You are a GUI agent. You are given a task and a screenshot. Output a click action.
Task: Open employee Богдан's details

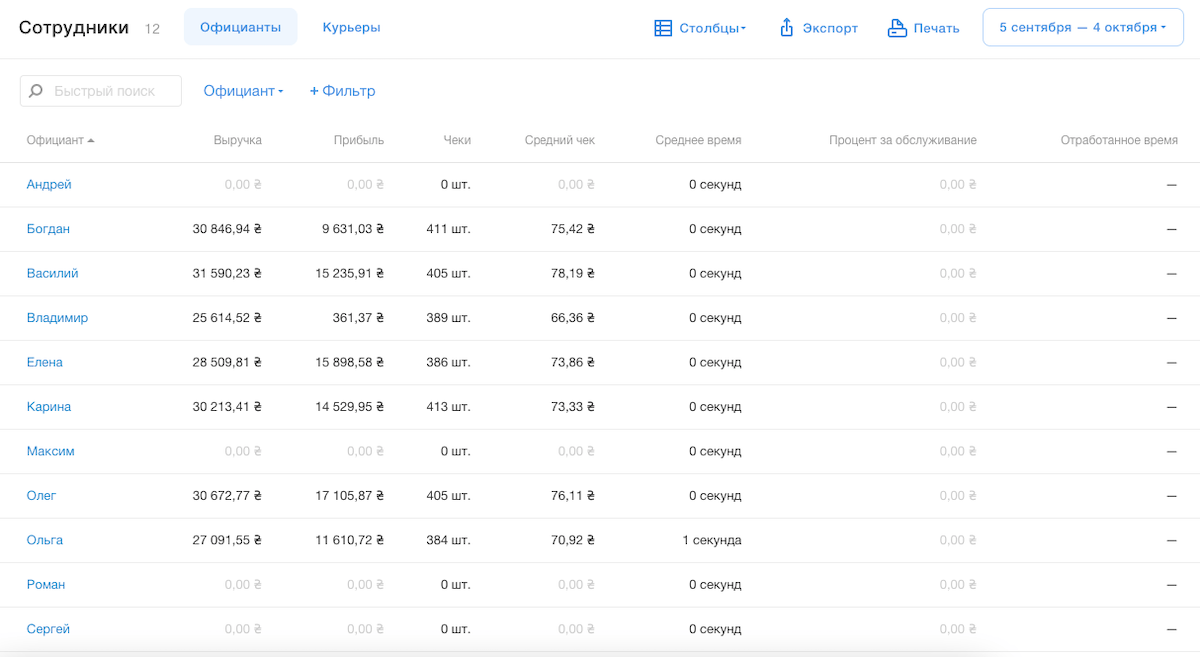pos(48,229)
